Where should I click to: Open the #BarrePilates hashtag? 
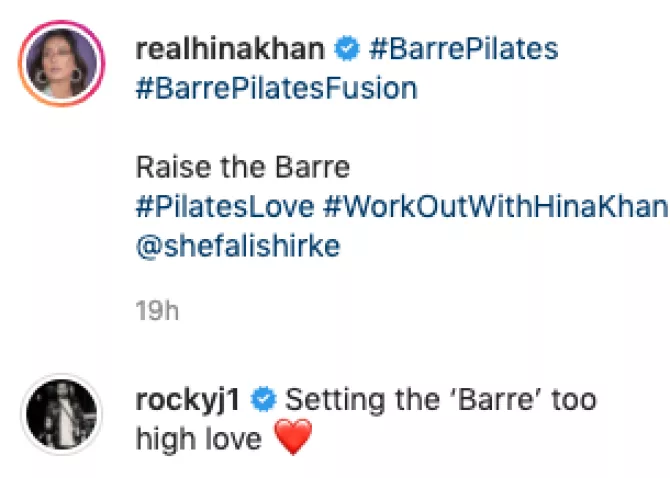click(463, 49)
